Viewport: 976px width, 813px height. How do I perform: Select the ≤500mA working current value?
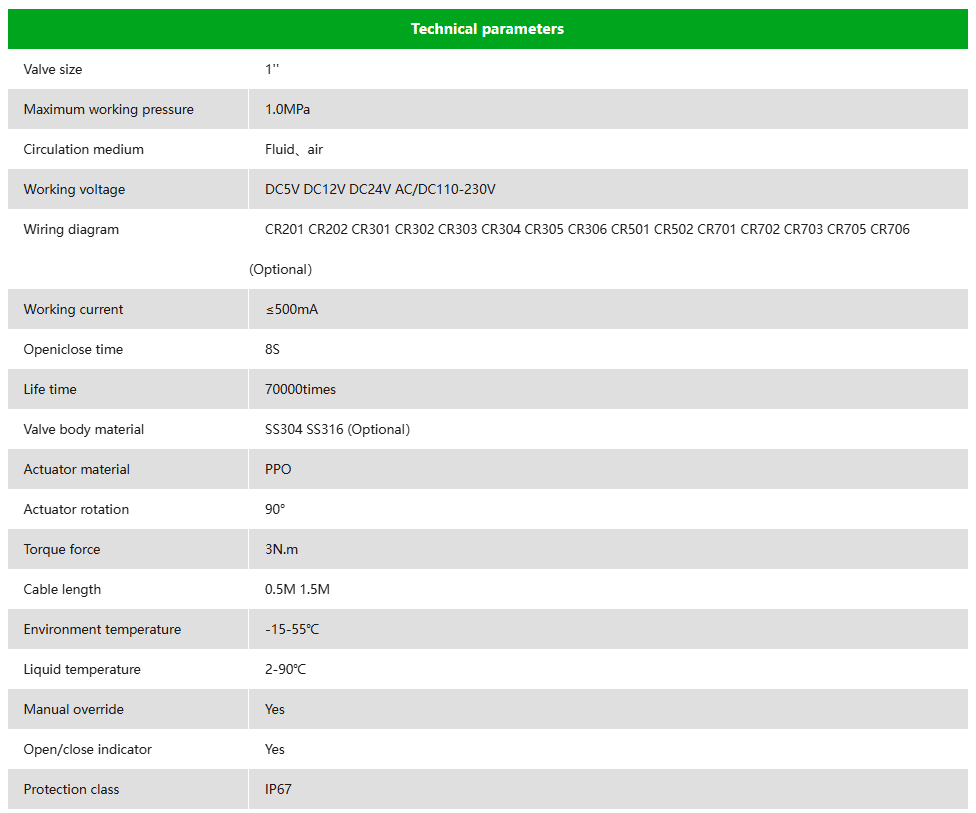[292, 309]
